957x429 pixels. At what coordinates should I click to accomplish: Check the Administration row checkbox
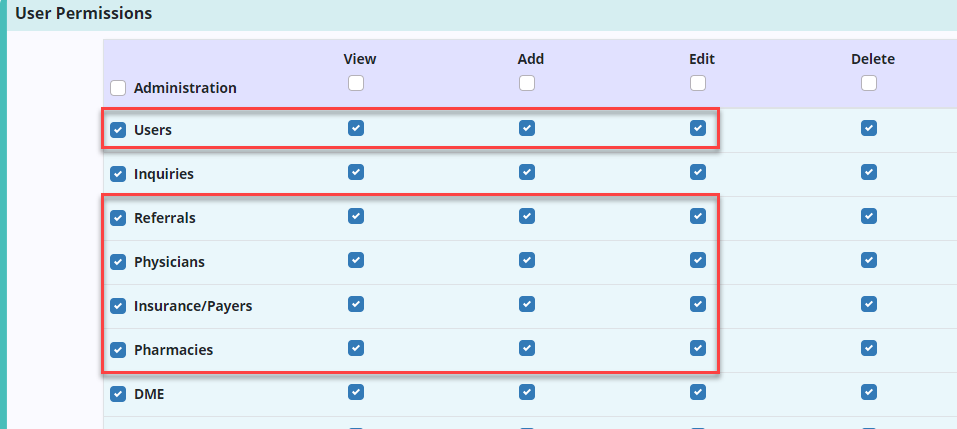[x=118, y=88]
